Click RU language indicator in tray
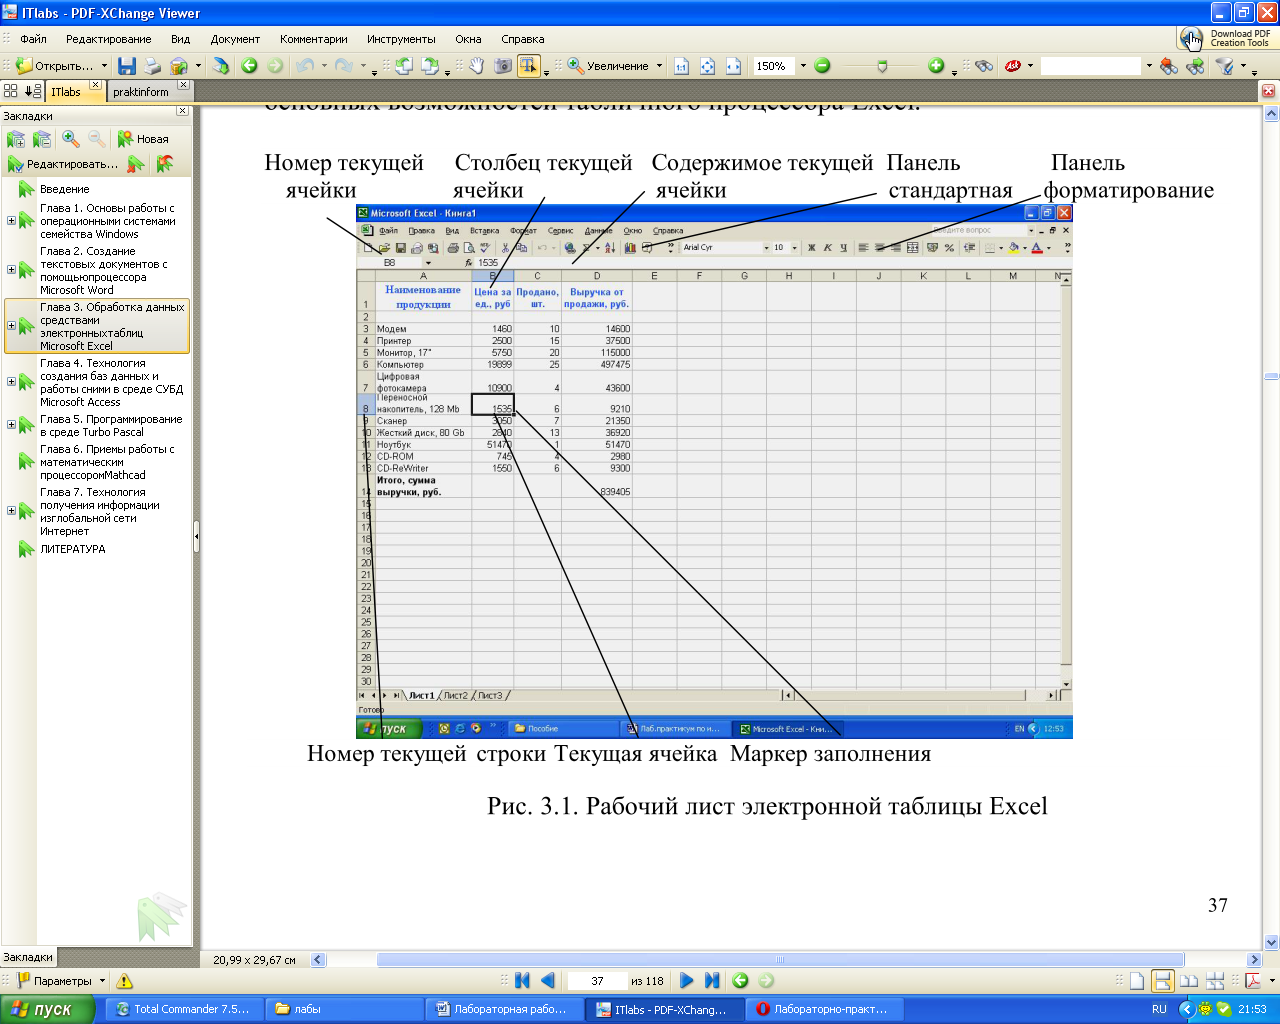Image resolution: width=1280 pixels, height=1024 pixels. point(1159,1009)
